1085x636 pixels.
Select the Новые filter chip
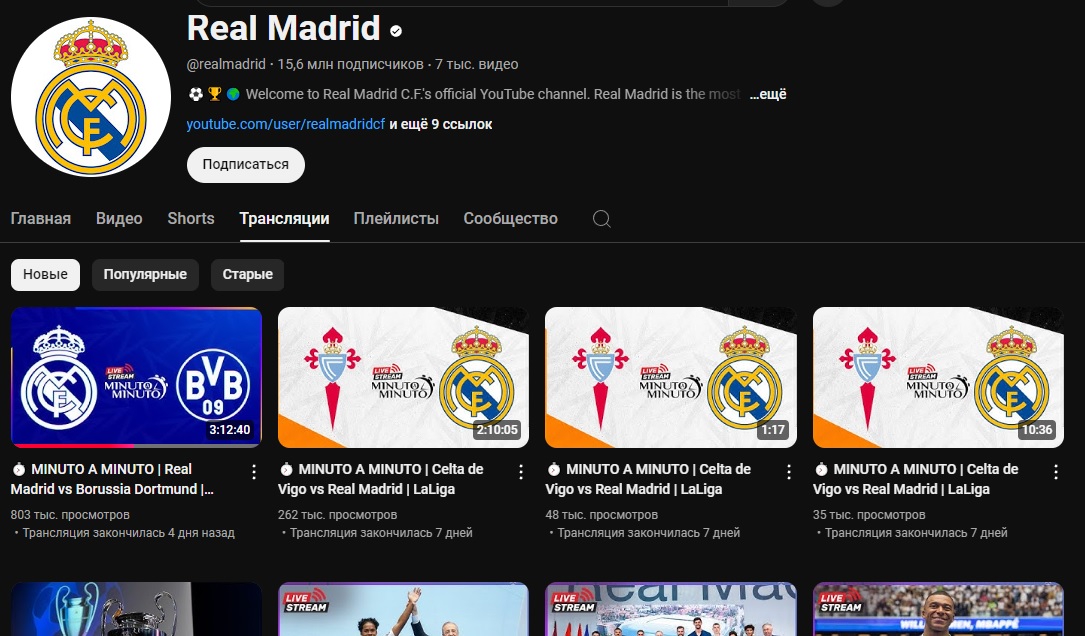46,275
